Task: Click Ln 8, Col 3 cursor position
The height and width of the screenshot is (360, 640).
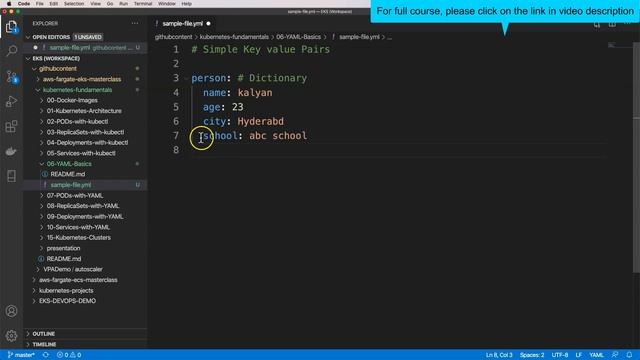Action: [x=499, y=355]
